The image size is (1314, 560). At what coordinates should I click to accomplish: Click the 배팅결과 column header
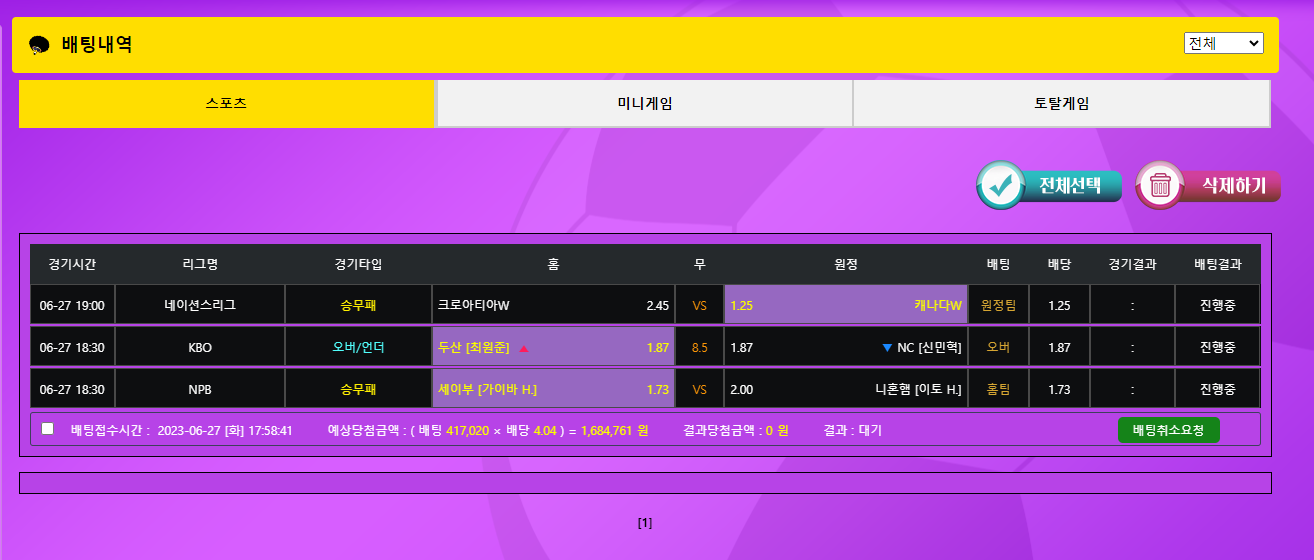pos(1217,265)
